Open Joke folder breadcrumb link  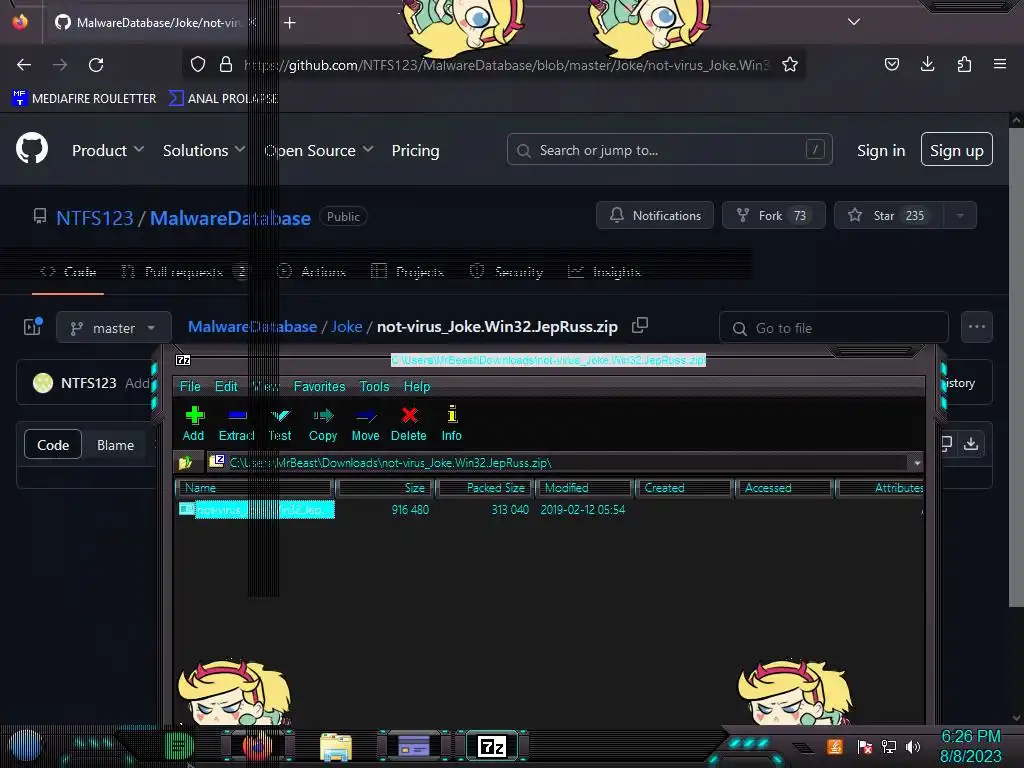346,327
